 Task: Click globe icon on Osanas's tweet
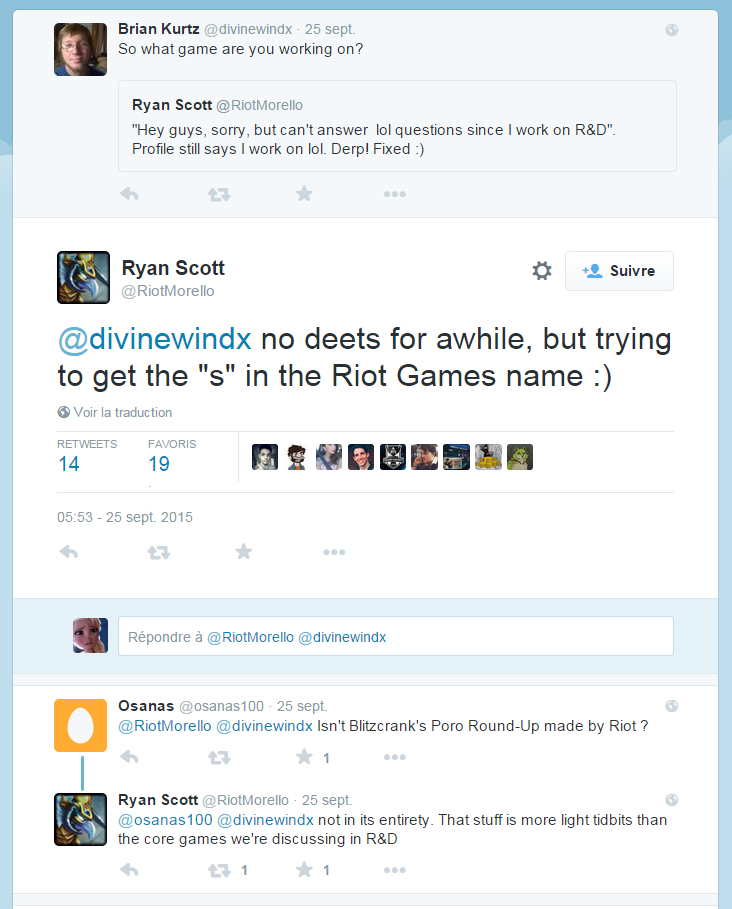(672, 706)
